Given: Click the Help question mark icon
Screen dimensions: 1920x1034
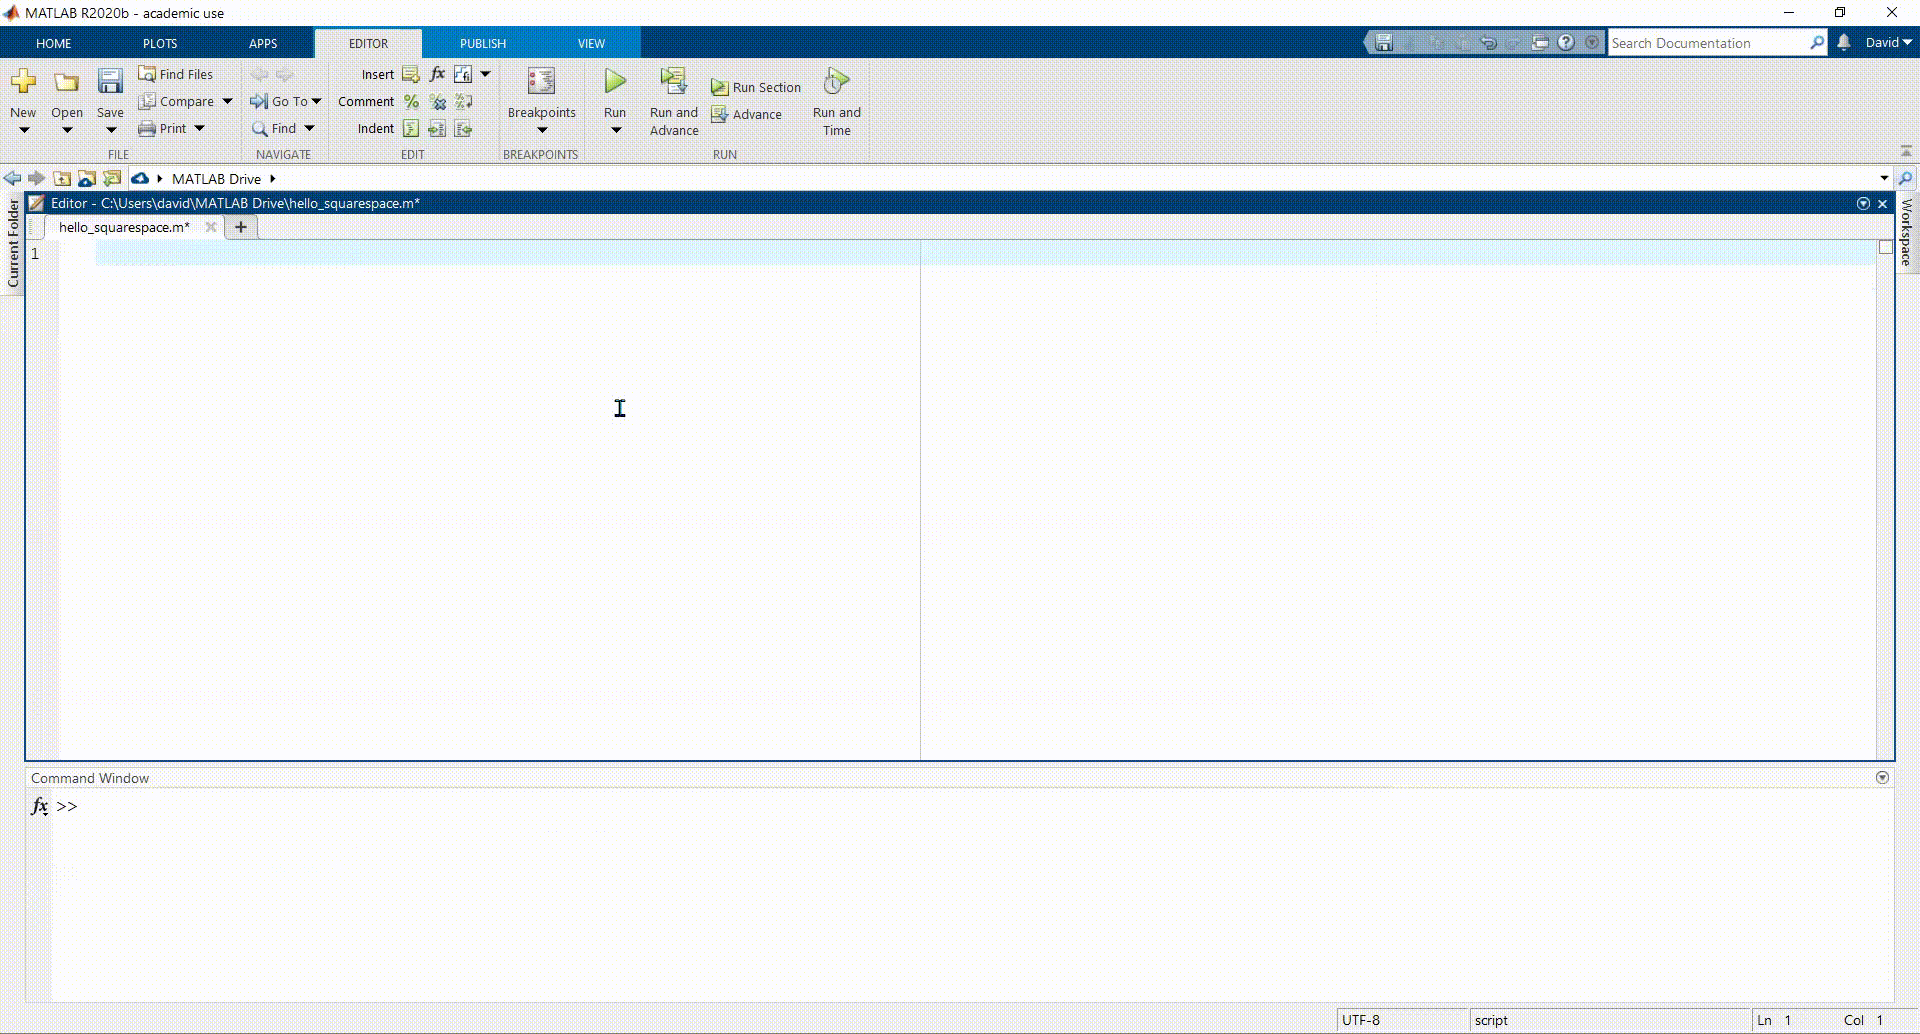Looking at the screenshot, I should point(1566,43).
